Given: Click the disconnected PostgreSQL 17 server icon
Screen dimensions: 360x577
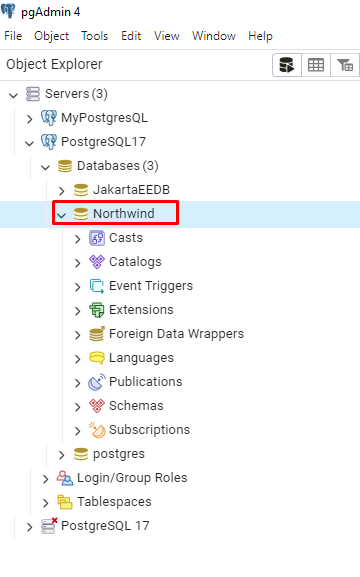Looking at the screenshot, I should pos(49,526).
